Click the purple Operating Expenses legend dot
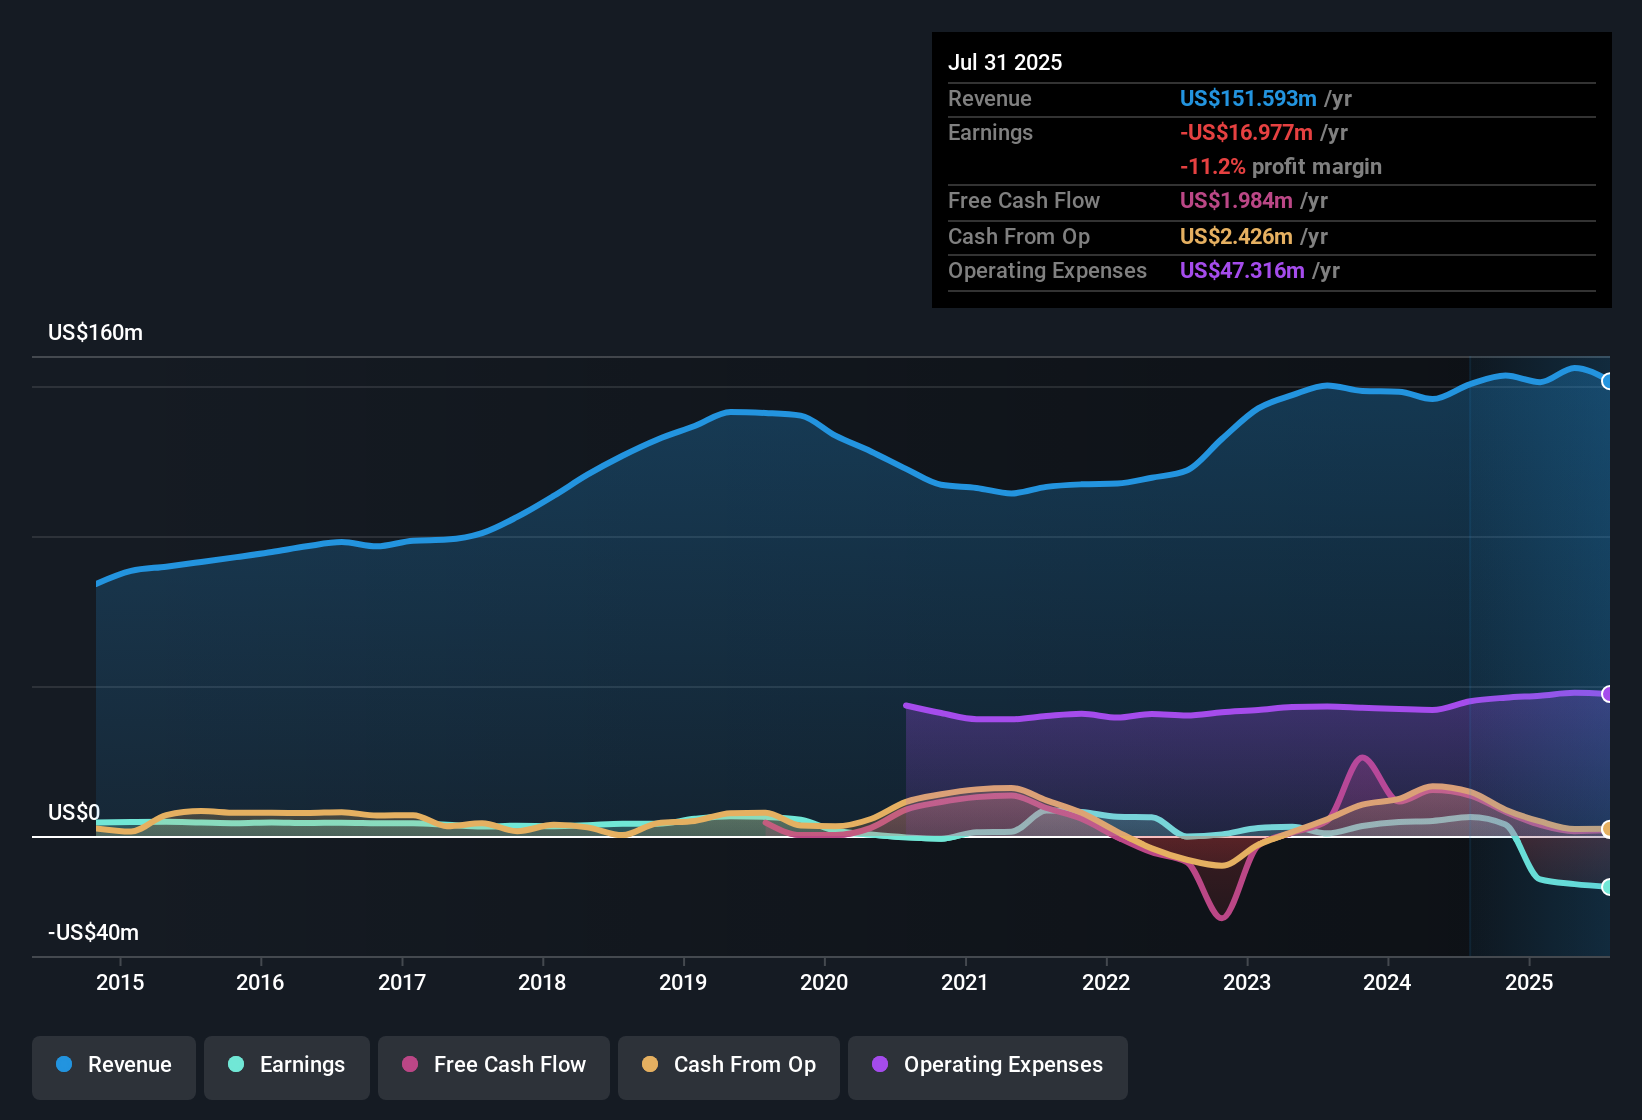 (x=880, y=1064)
